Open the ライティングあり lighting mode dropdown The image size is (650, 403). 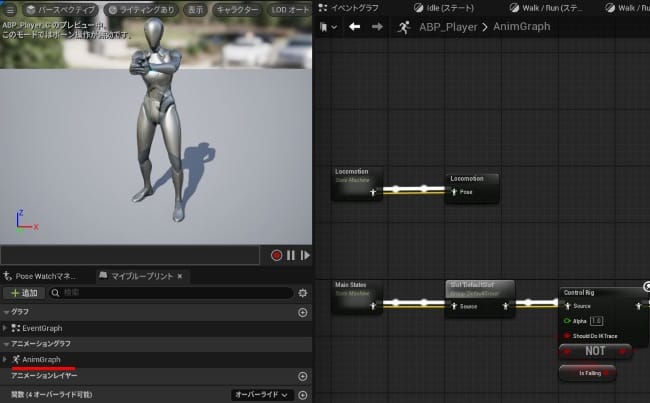[141, 10]
